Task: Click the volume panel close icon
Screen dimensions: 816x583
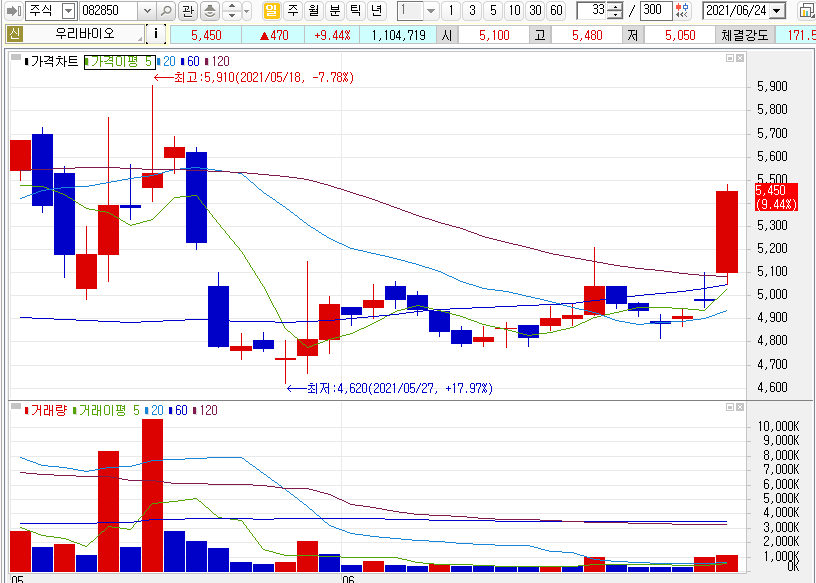Action: click(x=740, y=407)
